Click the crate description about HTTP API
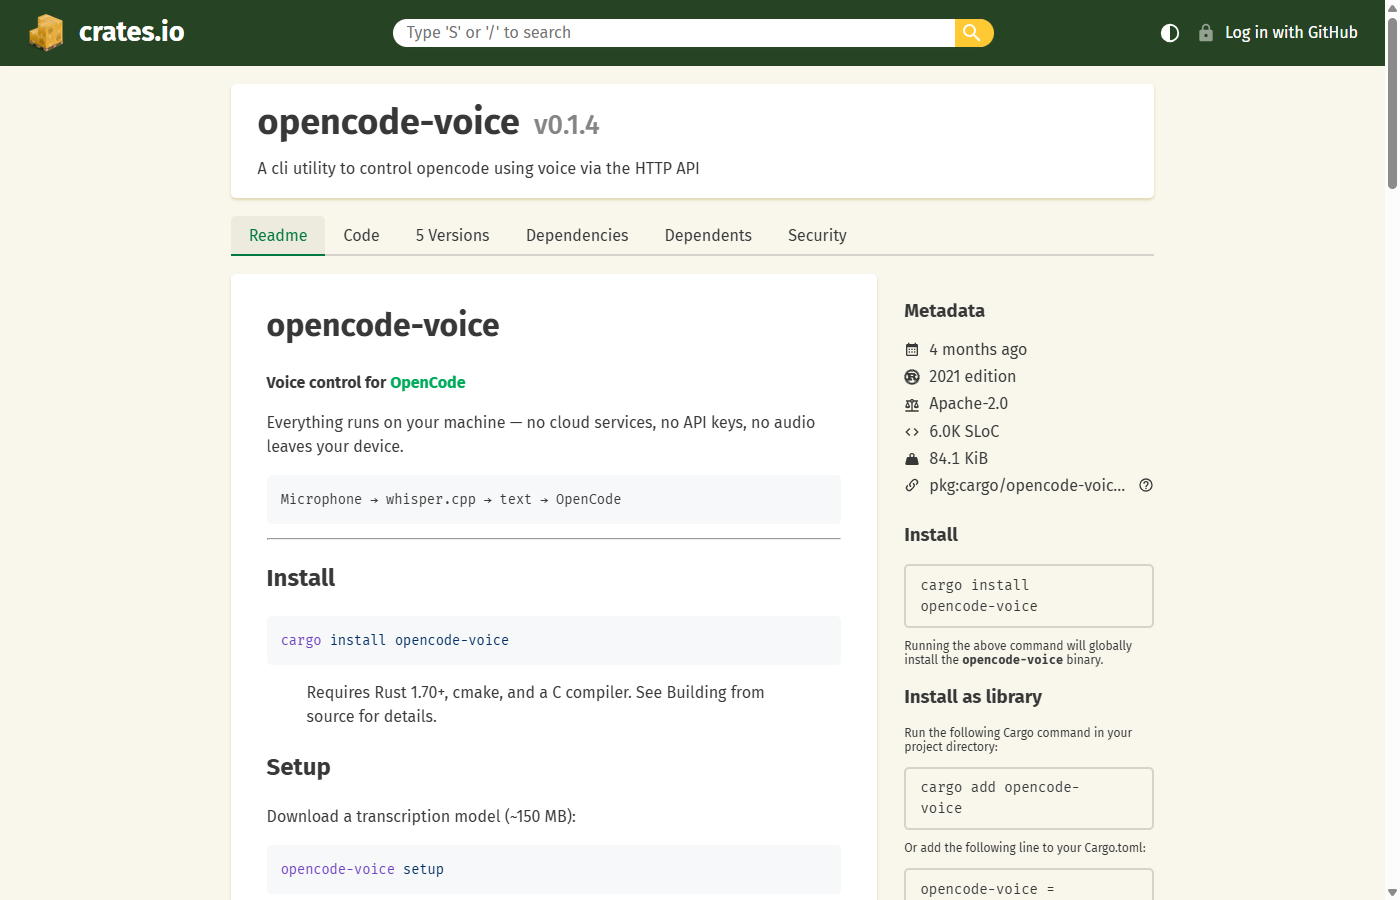The height and width of the screenshot is (900, 1400). pos(478,168)
